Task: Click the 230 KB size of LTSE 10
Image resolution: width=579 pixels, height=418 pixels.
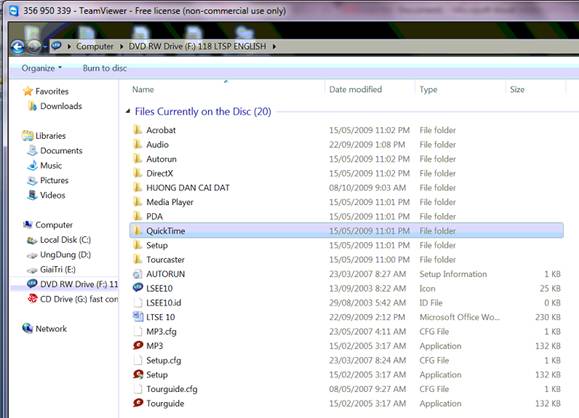Action: [x=548, y=317]
